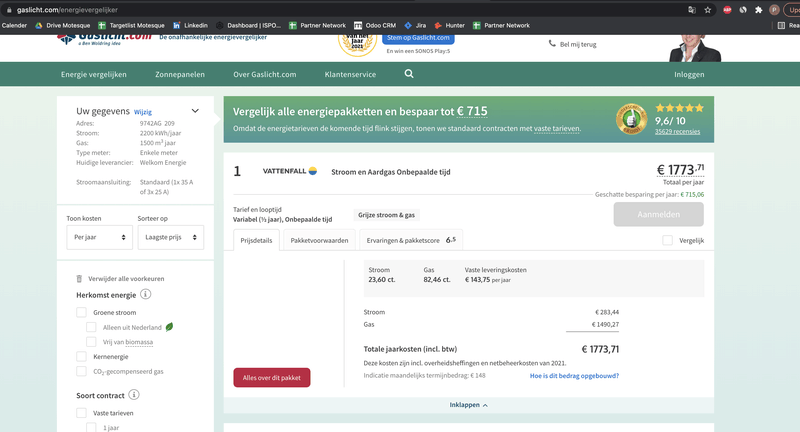Click the search magnifier icon in navigation
Viewport: 800px width, 432px height.
[x=409, y=74]
